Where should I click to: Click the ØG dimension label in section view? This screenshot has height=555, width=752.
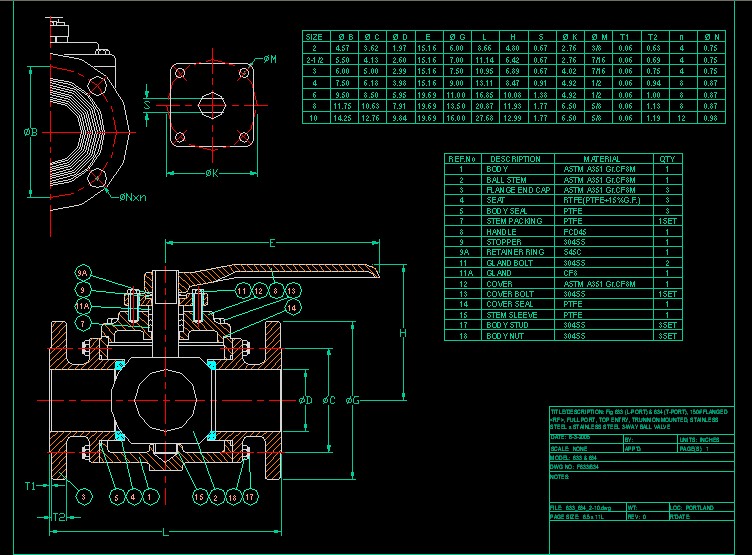click(352, 400)
